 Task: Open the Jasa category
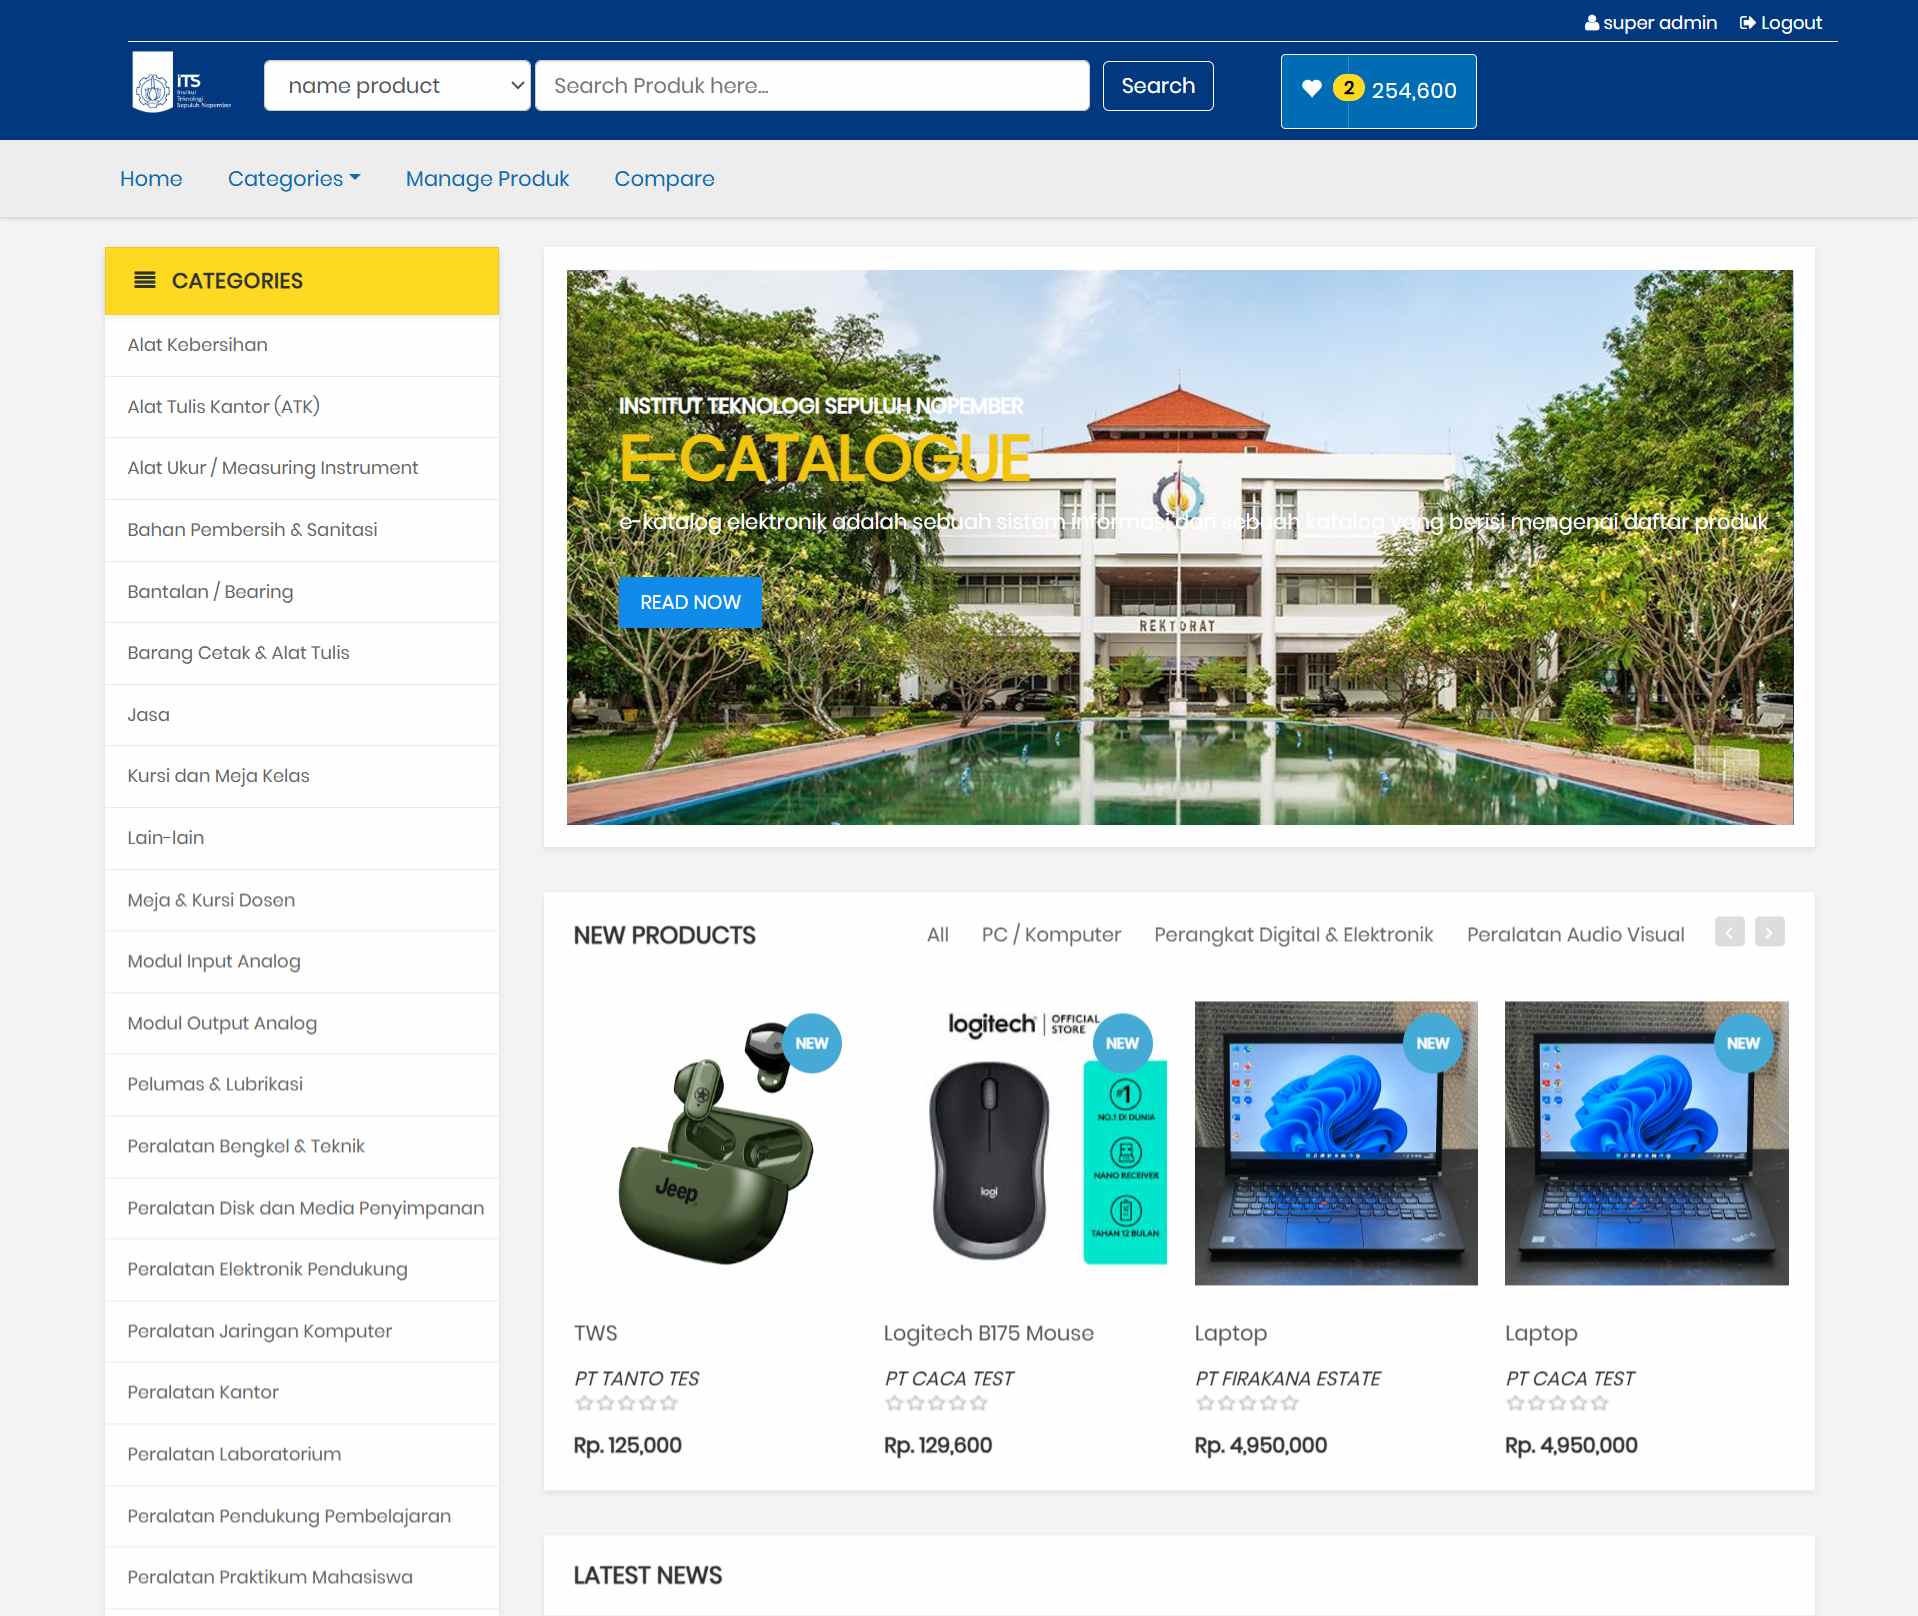(x=302, y=715)
